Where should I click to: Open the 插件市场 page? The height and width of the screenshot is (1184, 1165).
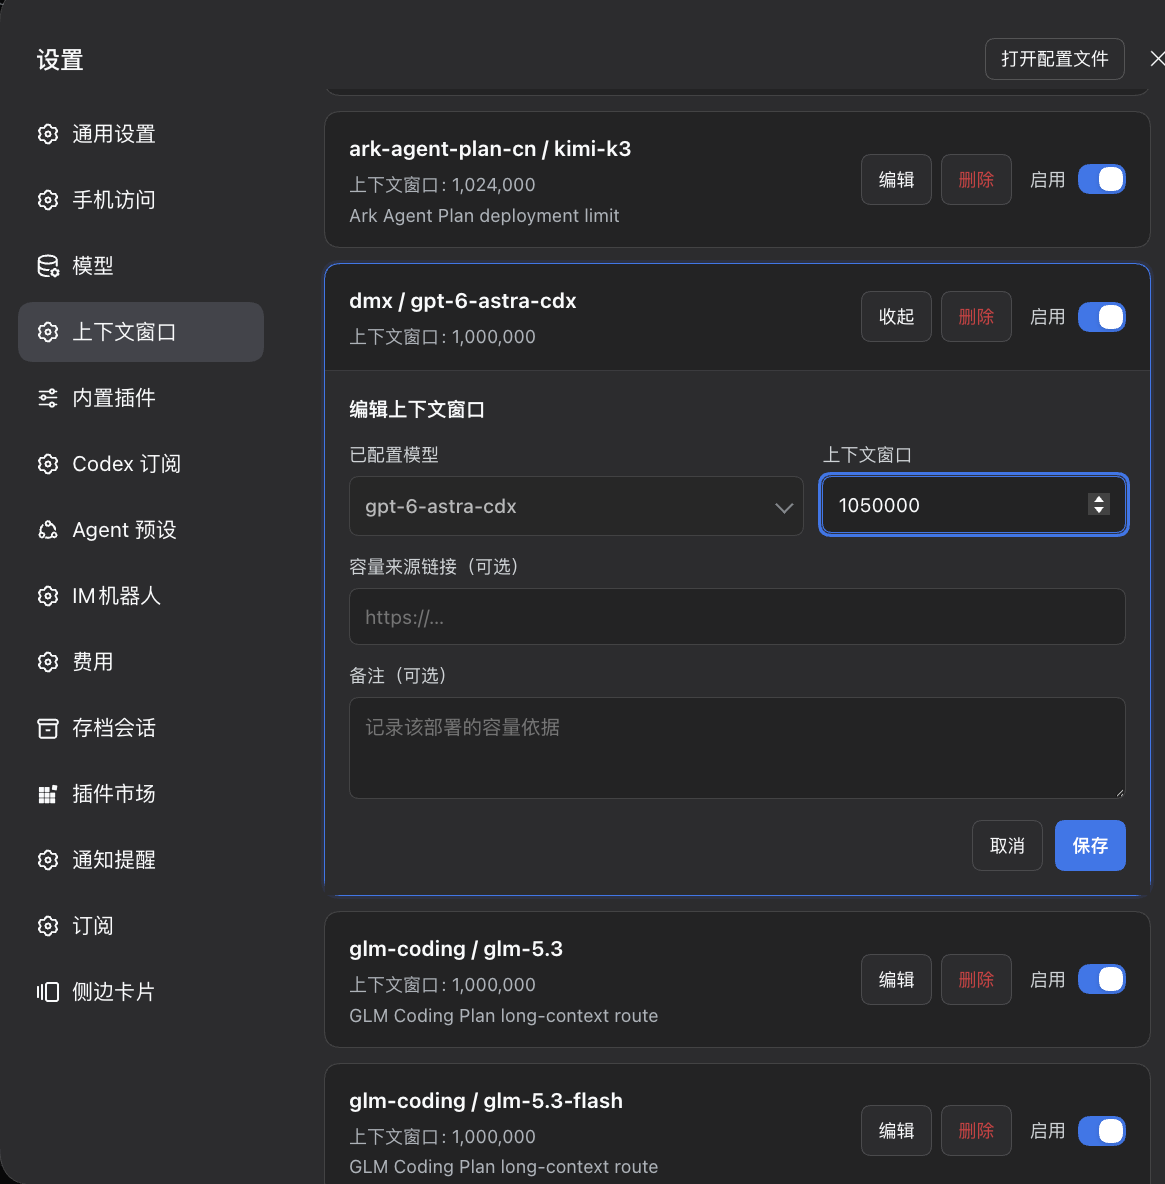140,794
